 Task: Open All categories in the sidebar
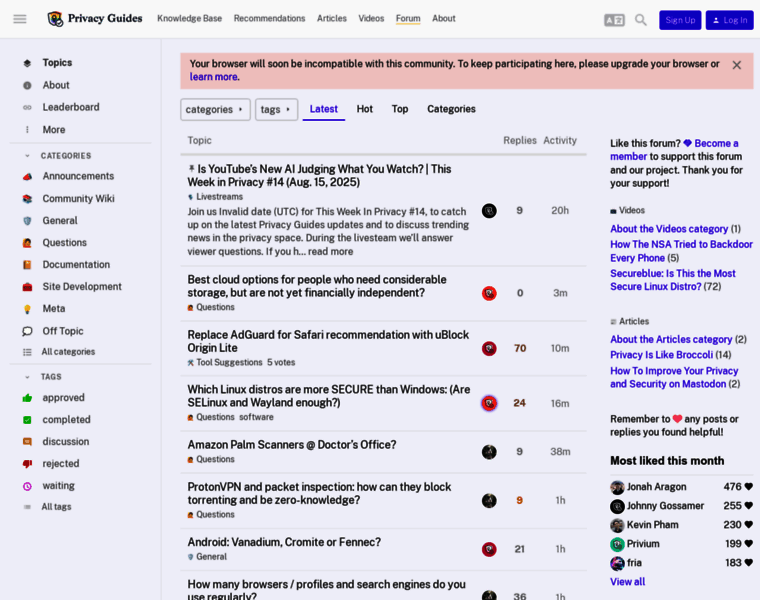68,352
